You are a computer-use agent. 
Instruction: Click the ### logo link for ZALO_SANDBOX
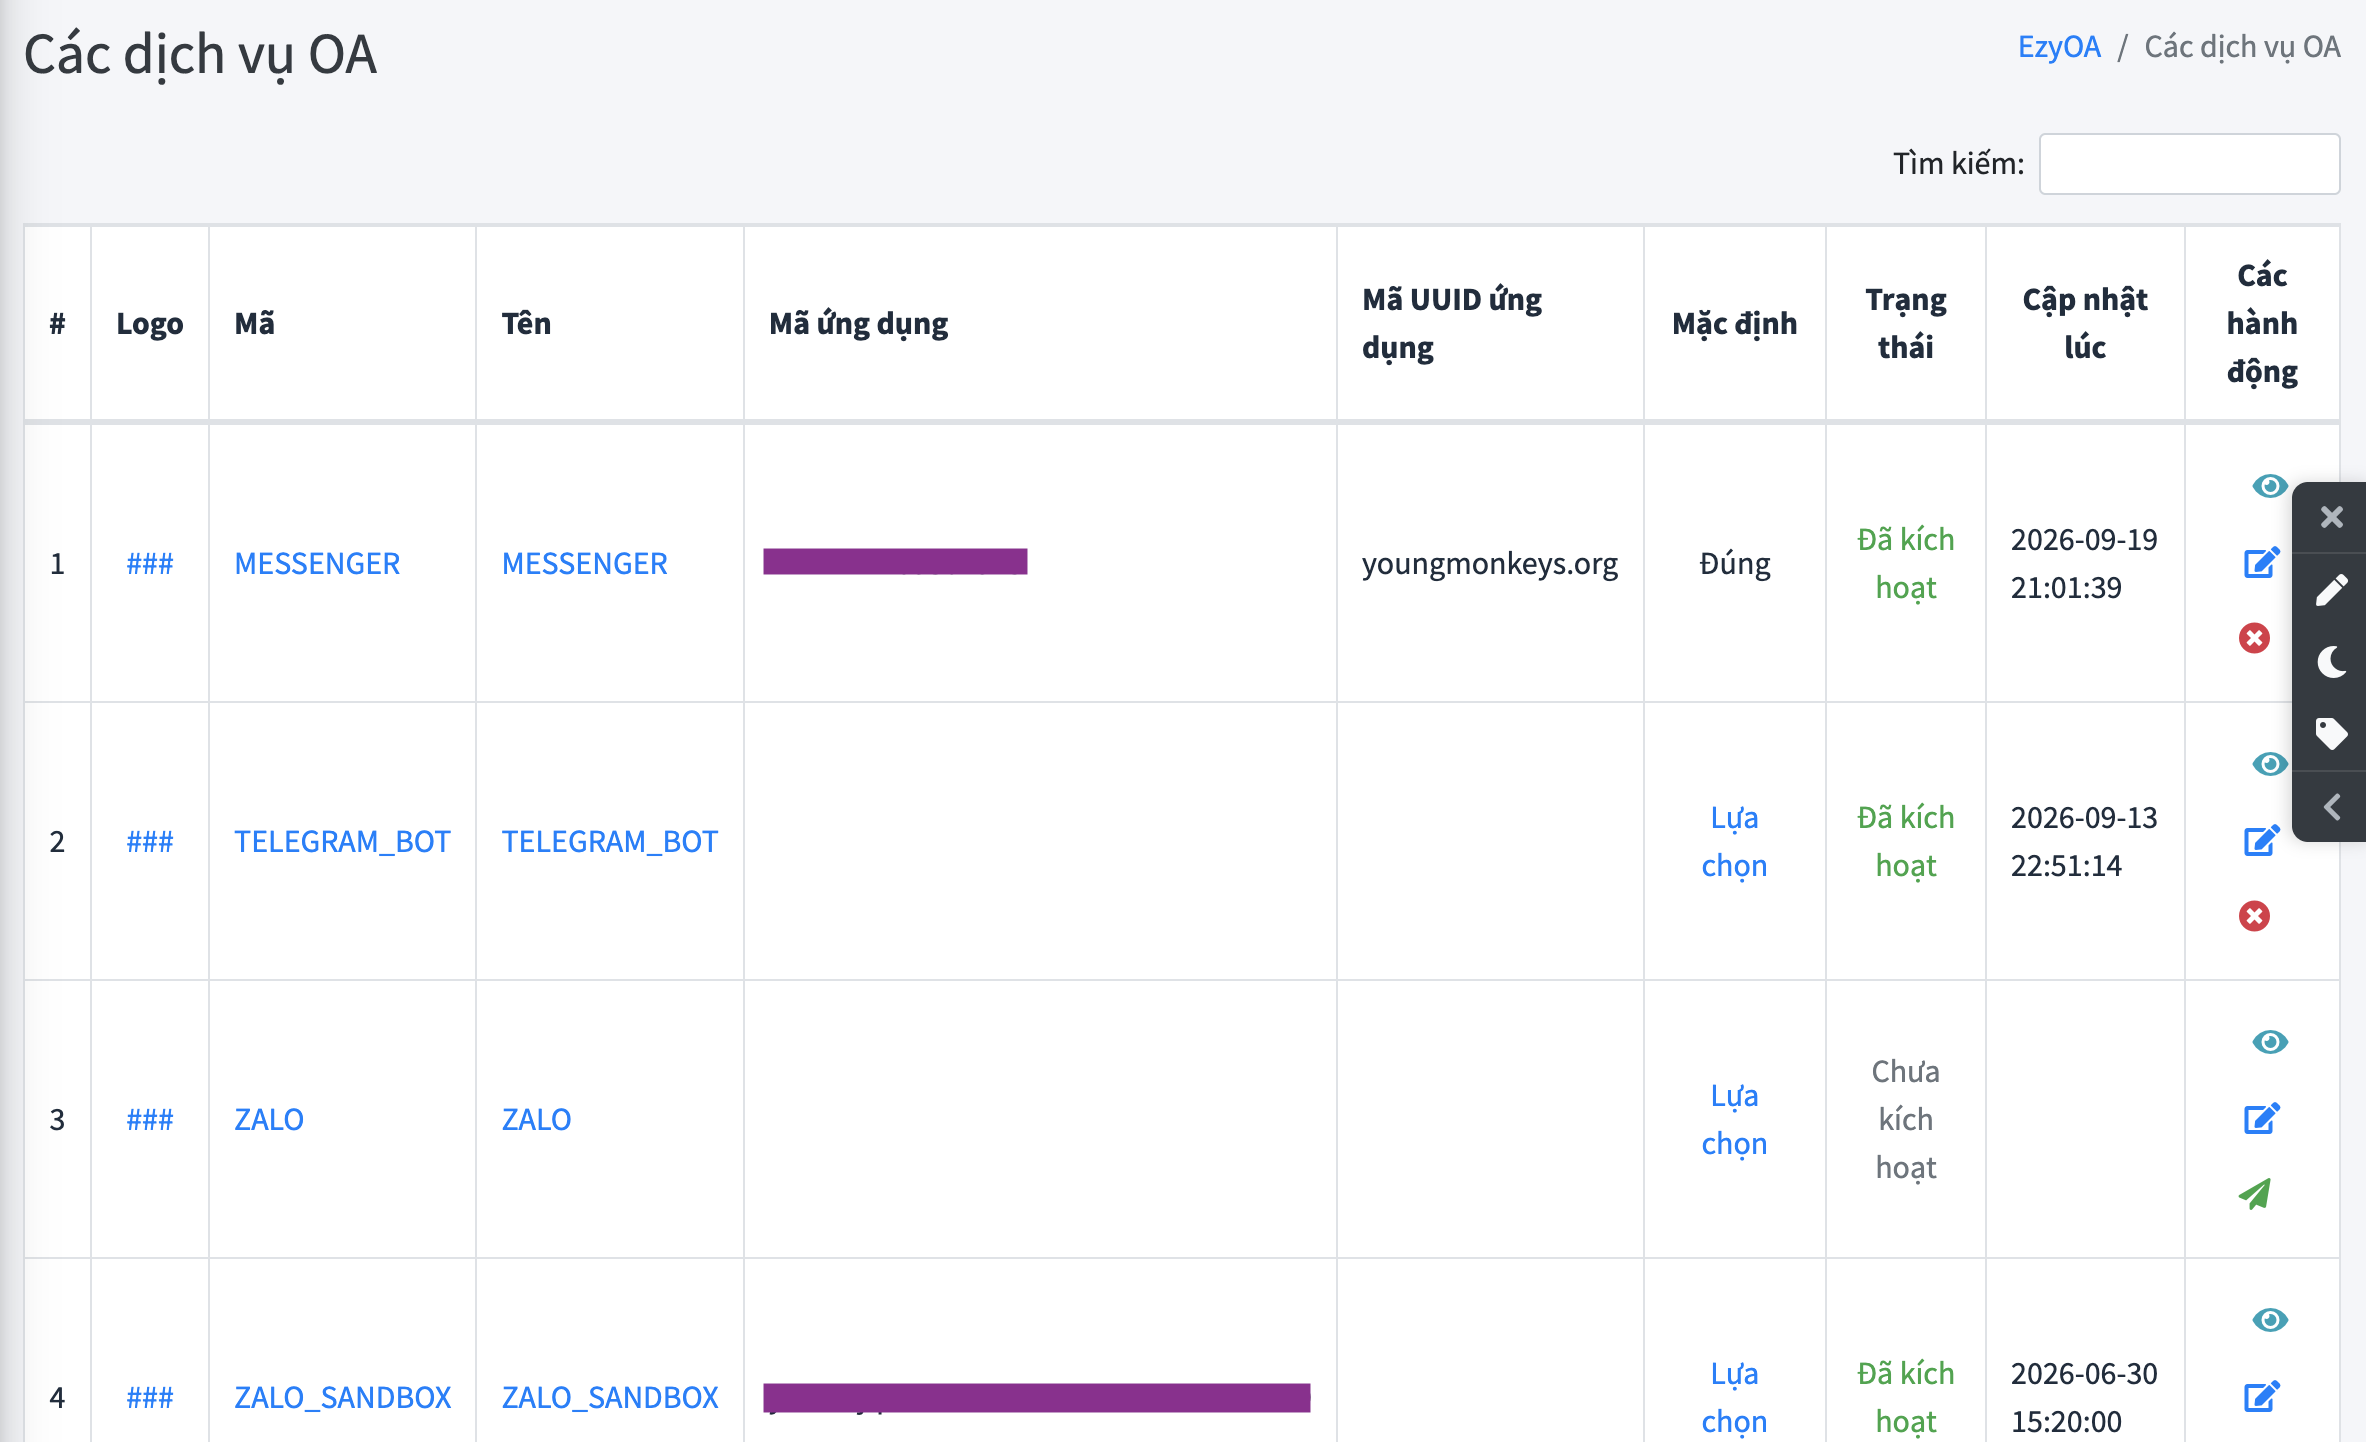[150, 1397]
